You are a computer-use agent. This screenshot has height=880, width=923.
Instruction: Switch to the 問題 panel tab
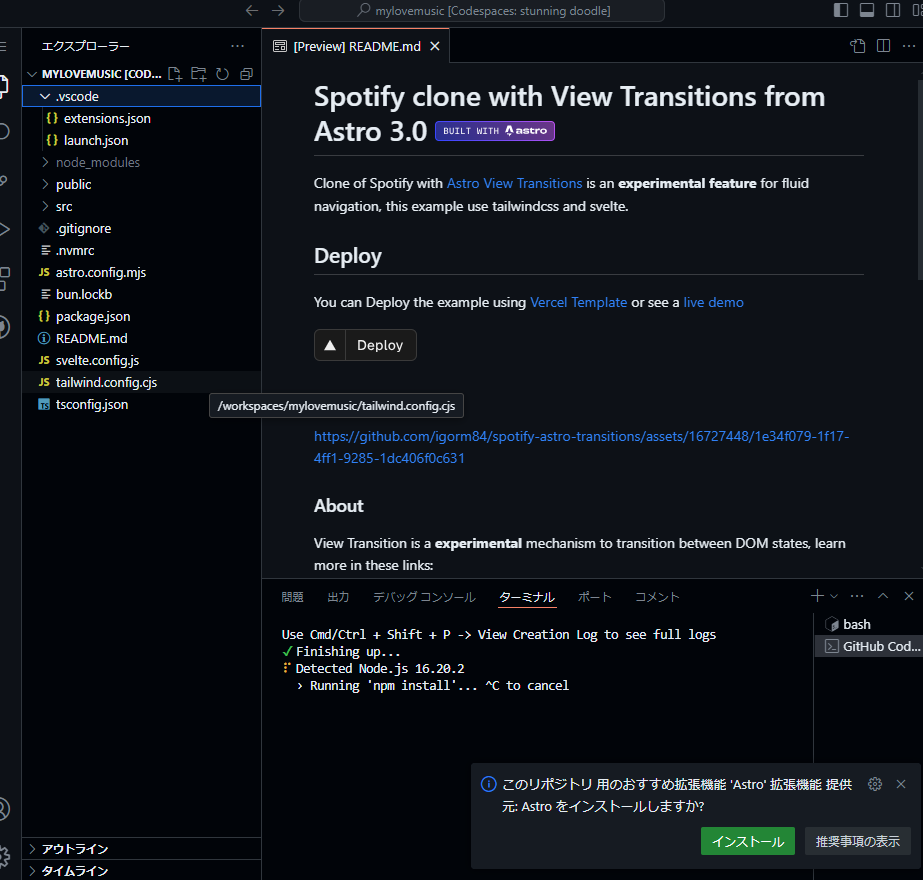click(293, 597)
